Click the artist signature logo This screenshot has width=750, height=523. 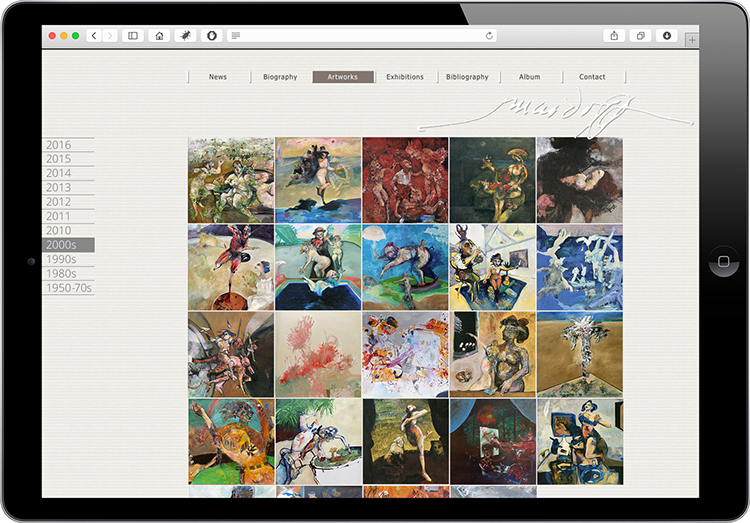point(555,112)
